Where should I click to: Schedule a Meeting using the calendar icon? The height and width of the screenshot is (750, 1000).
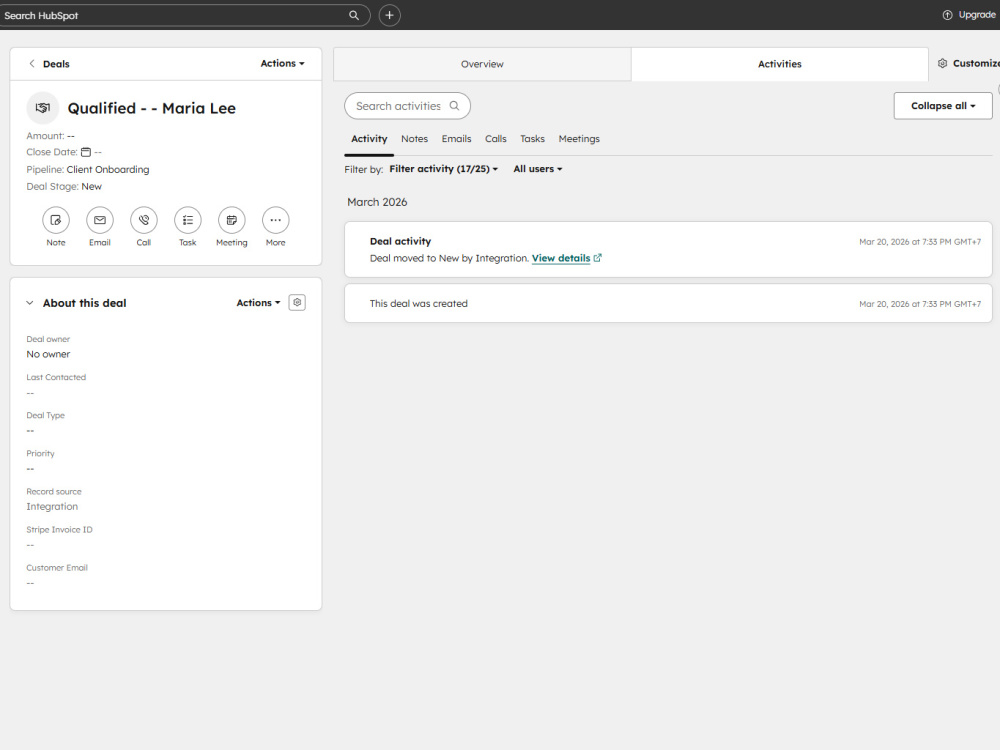point(232,220)
